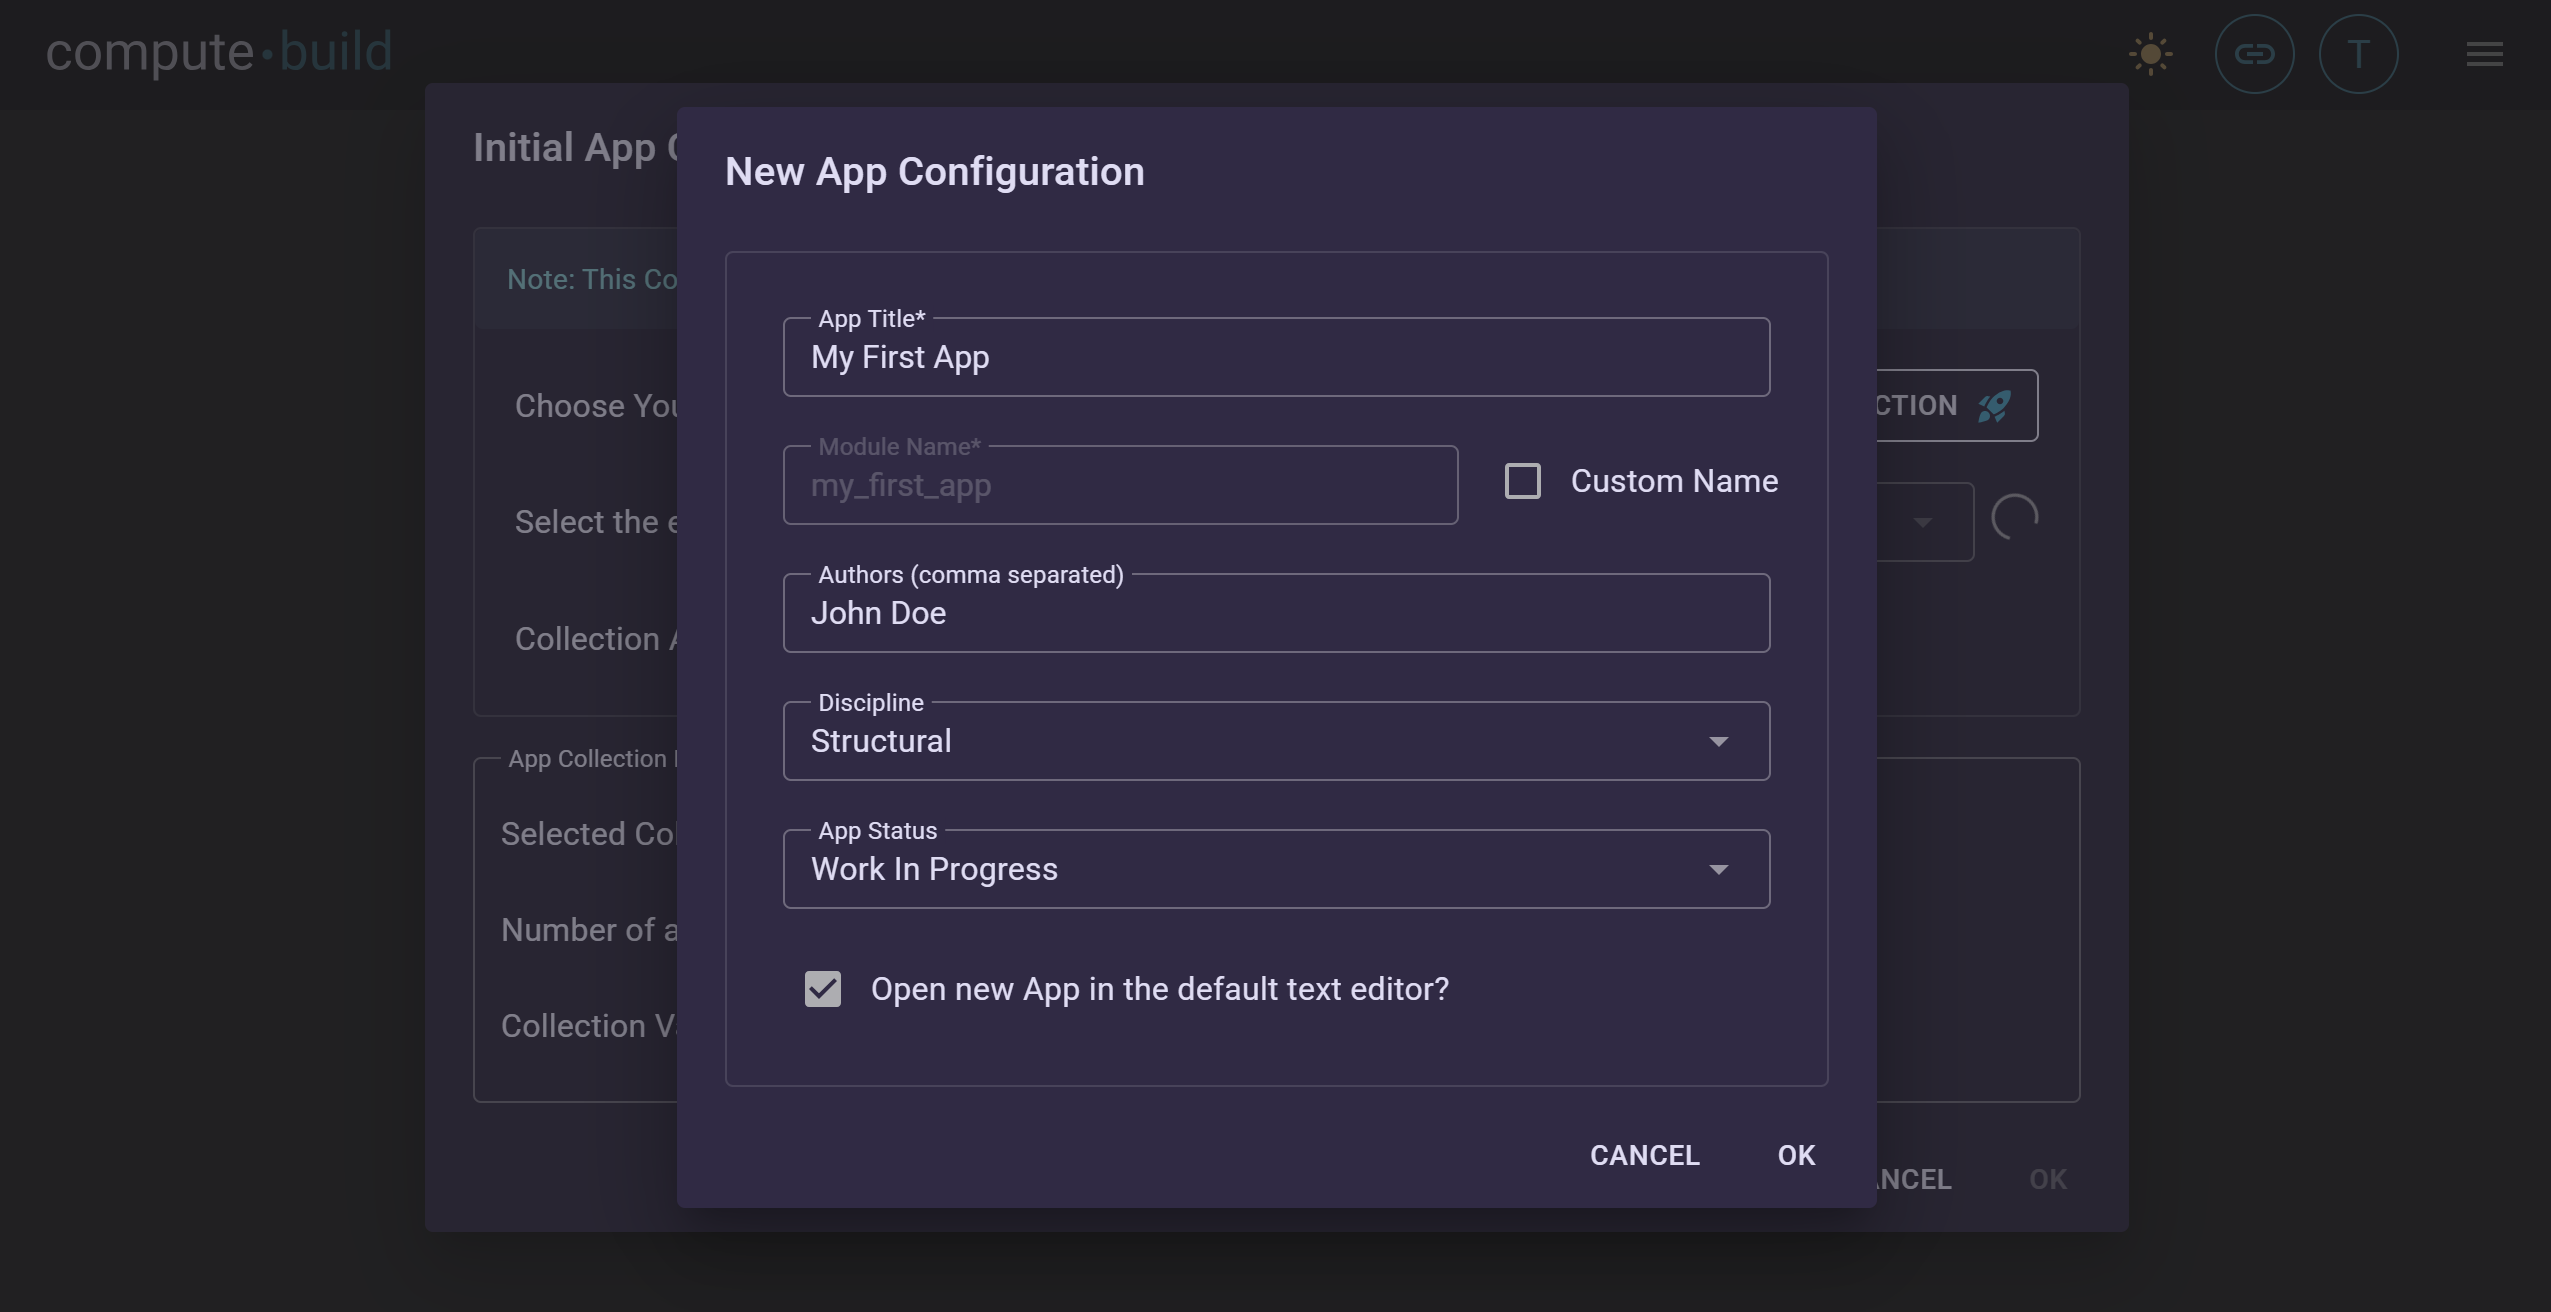Viewport: 2551px width, 1312px height.
Task: Uncheck opening new App in default text editor
Action: (x=821, y=989)
